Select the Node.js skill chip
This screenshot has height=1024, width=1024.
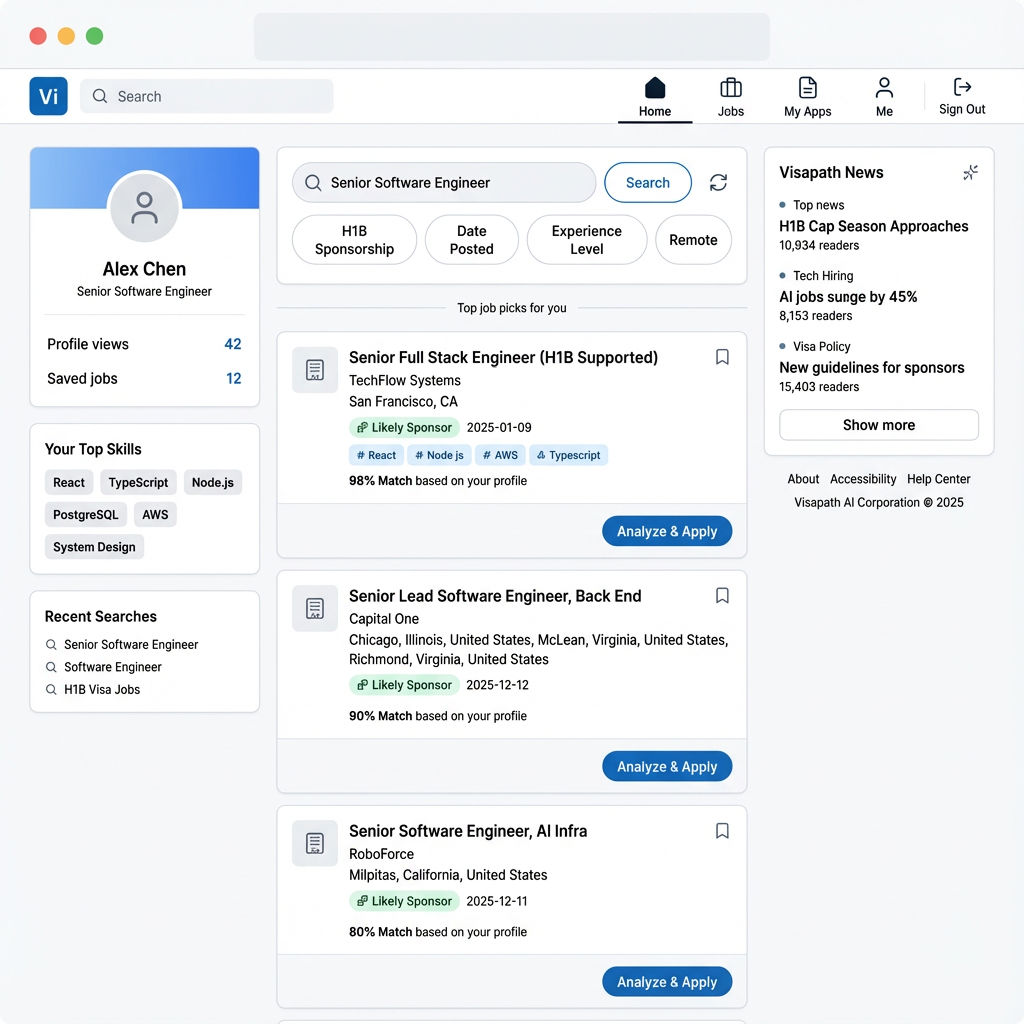click(x=212, y=482)
